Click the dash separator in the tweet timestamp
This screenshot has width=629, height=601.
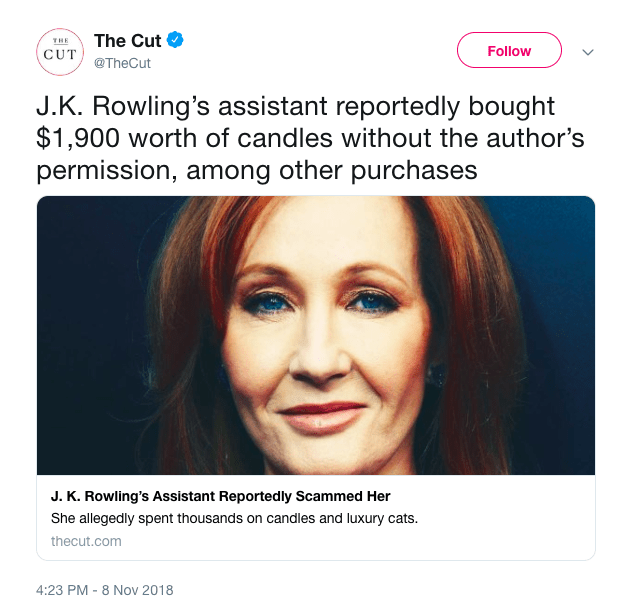click(x=98, y=591)
